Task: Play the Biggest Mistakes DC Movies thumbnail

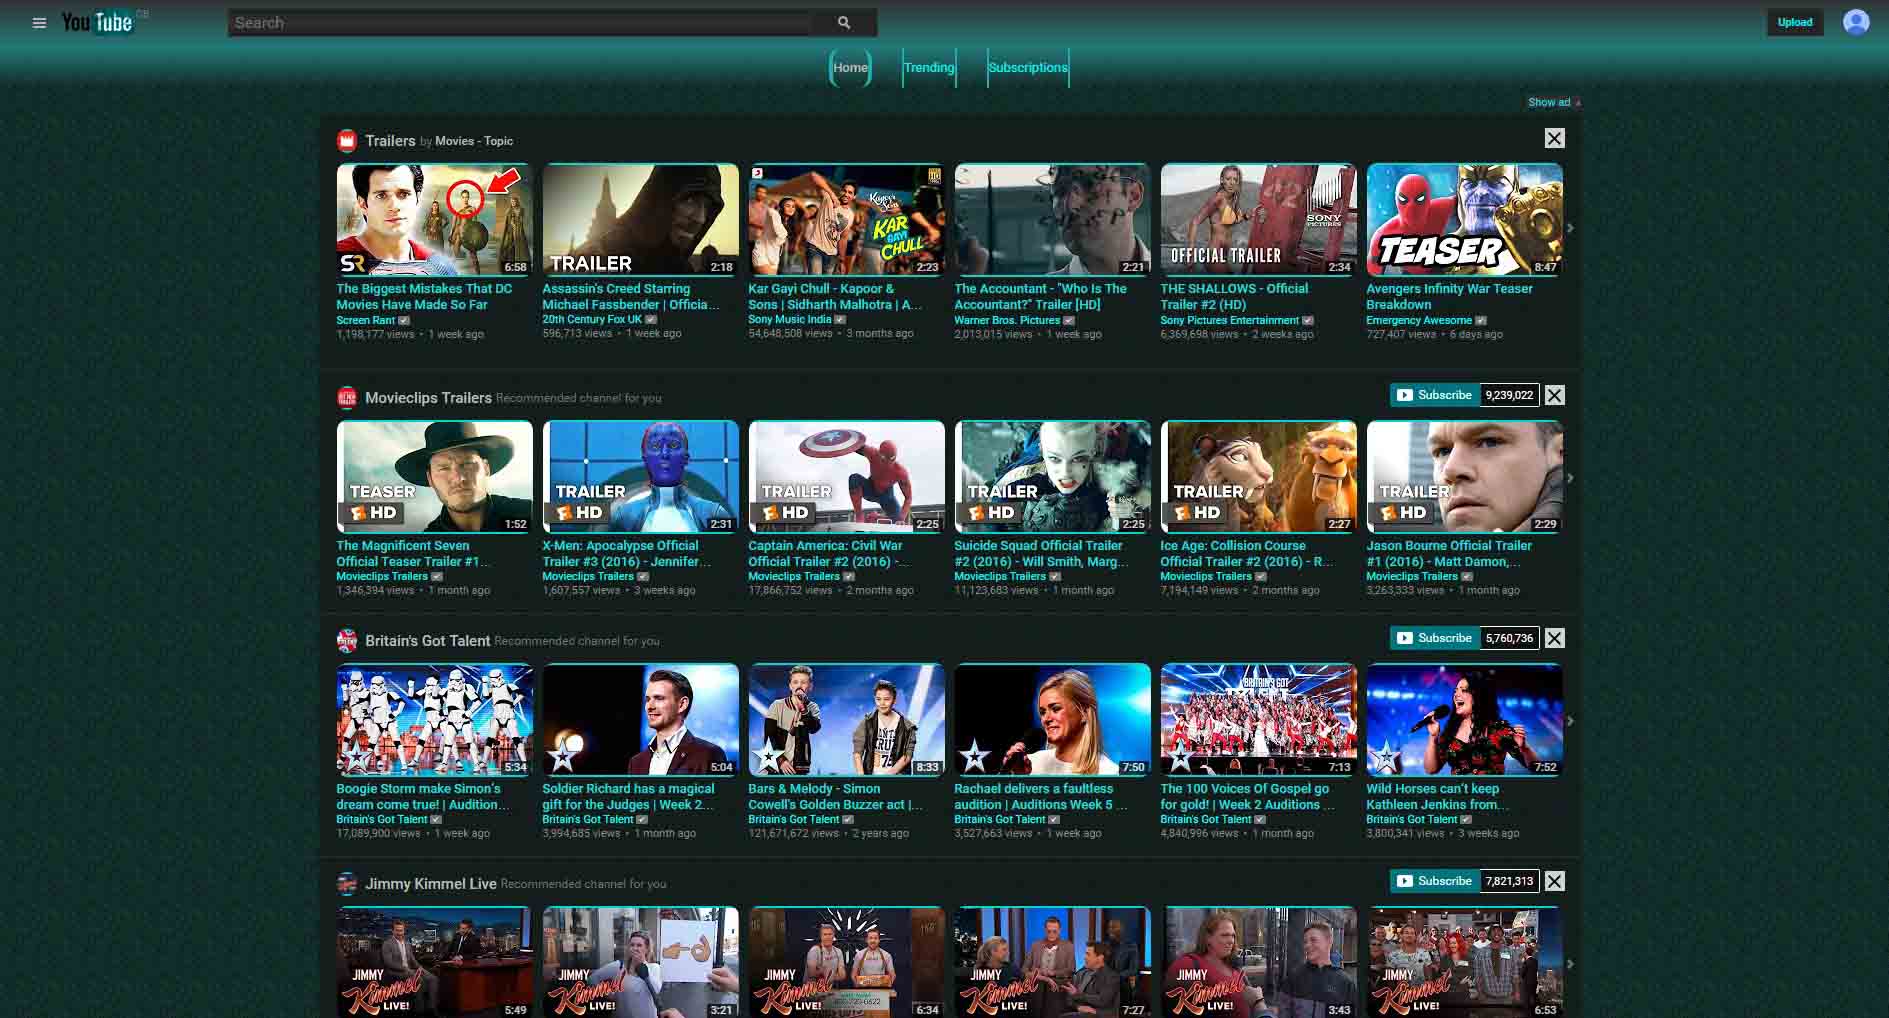Action: pos(434,220)
